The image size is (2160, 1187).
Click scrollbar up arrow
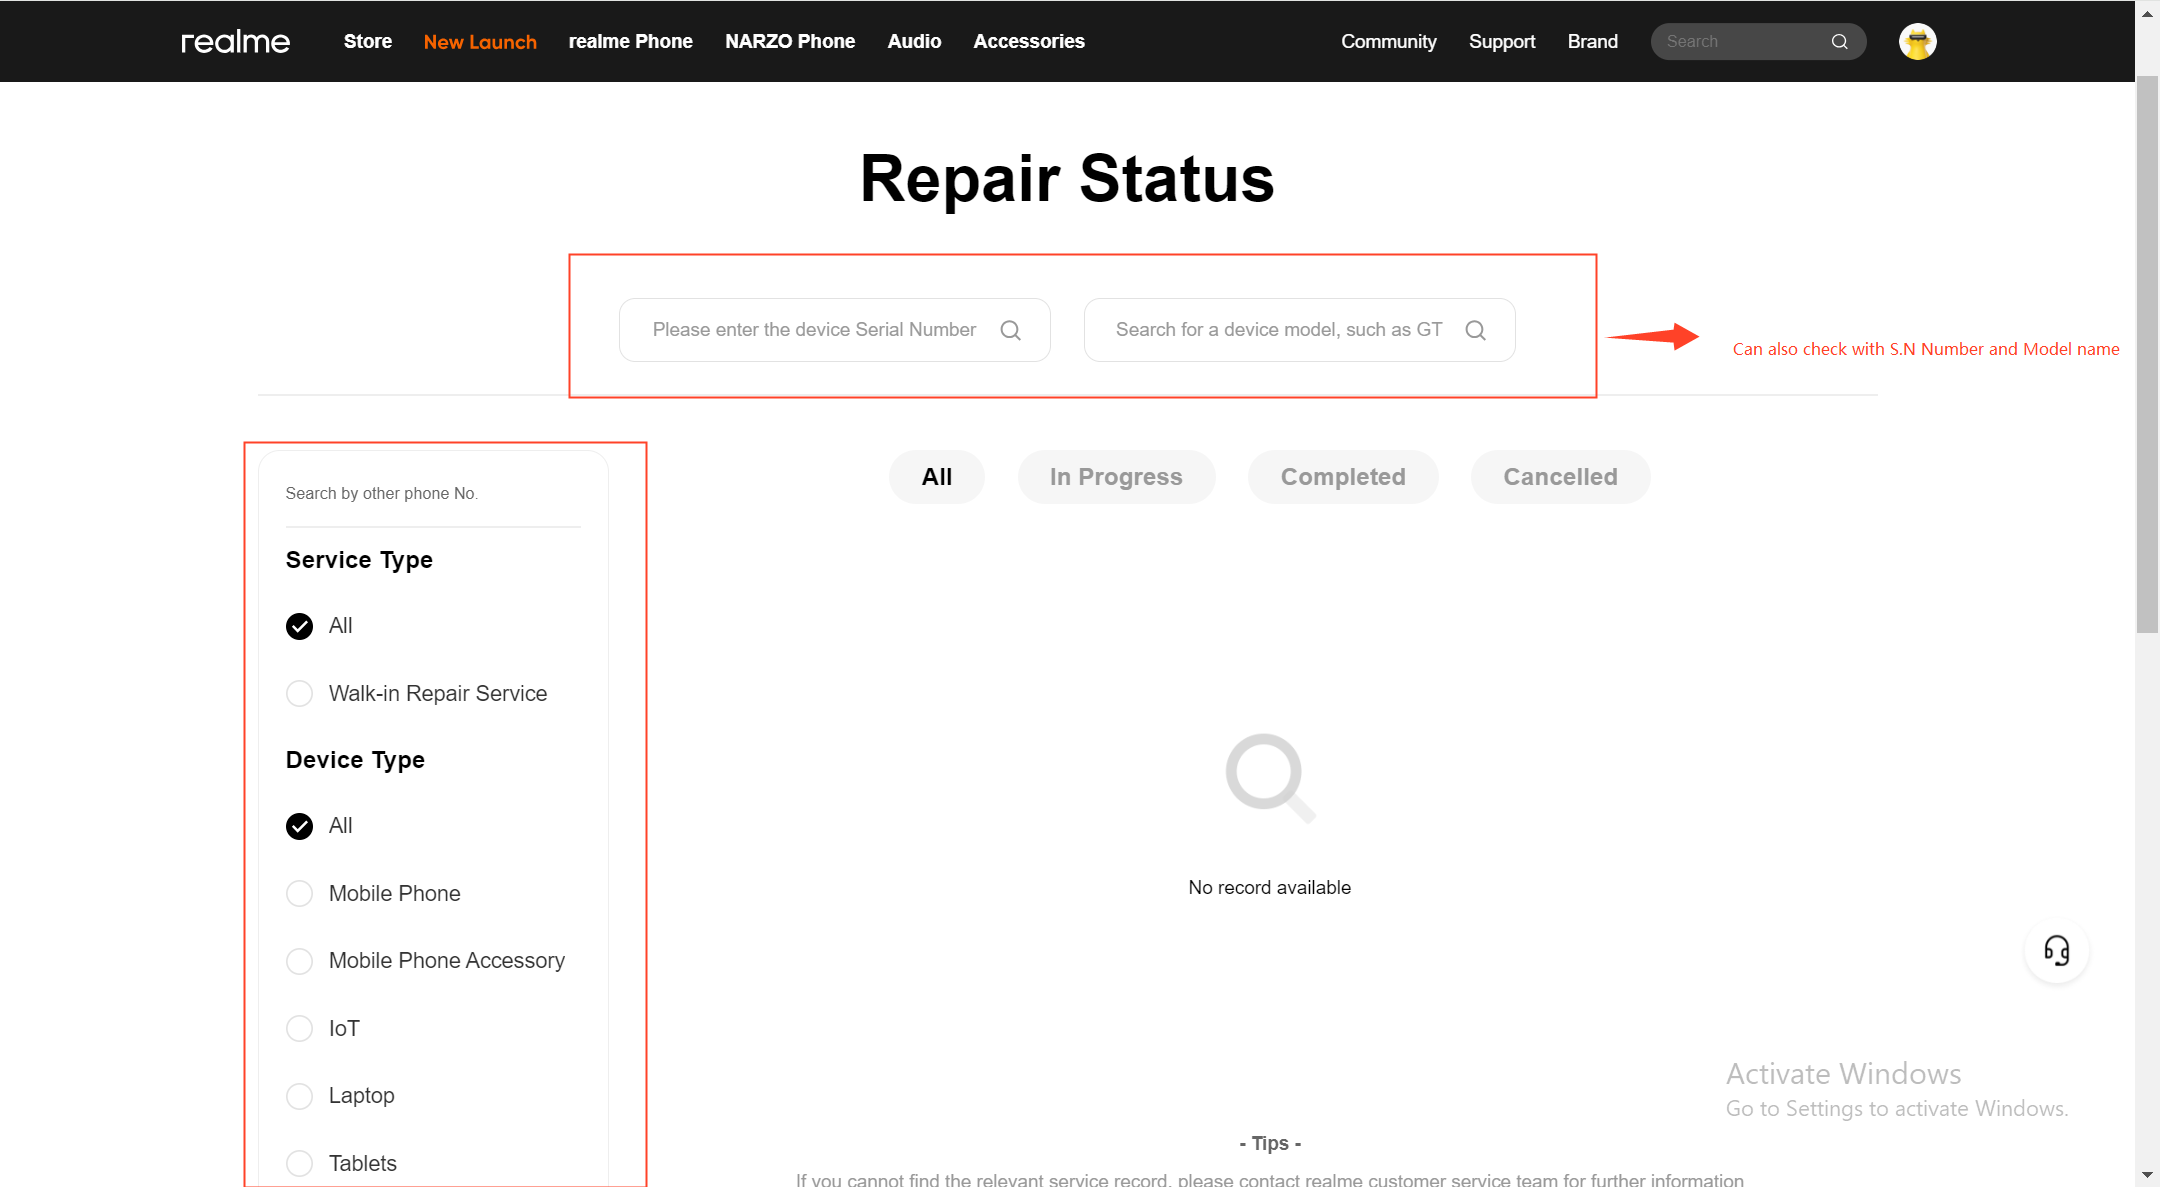point(2147,14)
